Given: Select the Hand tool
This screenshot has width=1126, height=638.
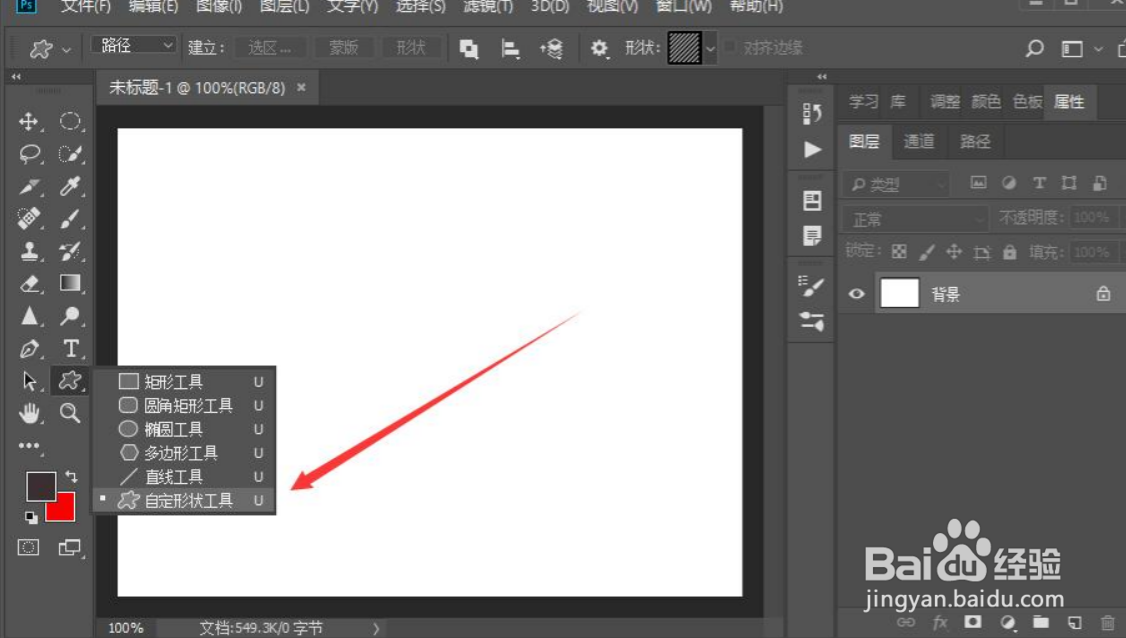Looking at the screenshot, I should [29, 413].
